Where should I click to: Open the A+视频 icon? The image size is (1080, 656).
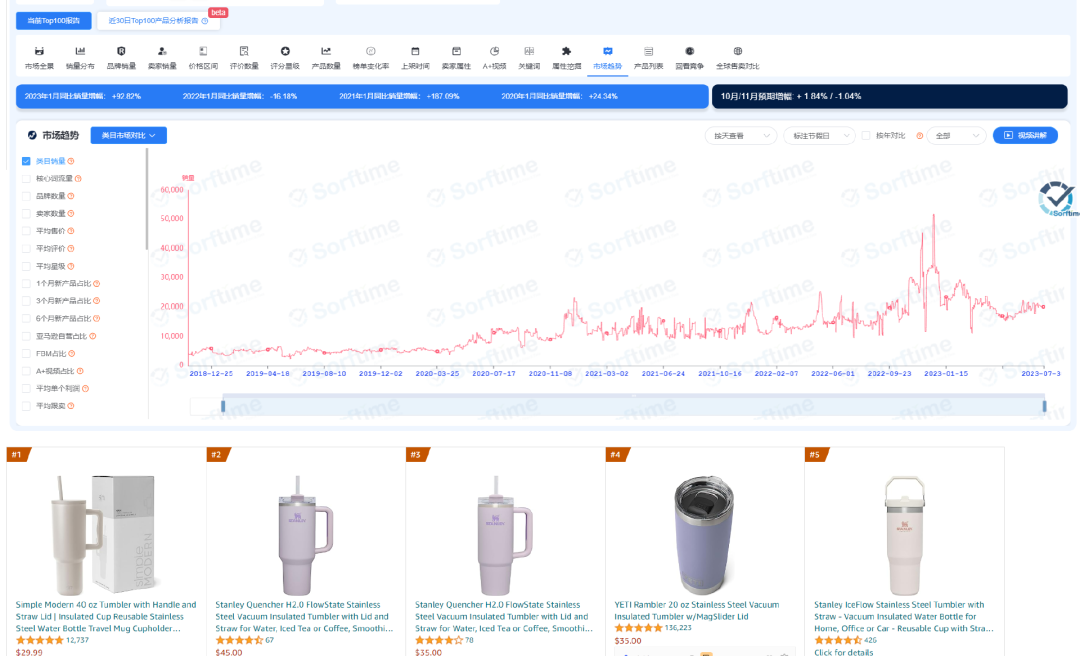pyautogui.click(x=495, y=51)
